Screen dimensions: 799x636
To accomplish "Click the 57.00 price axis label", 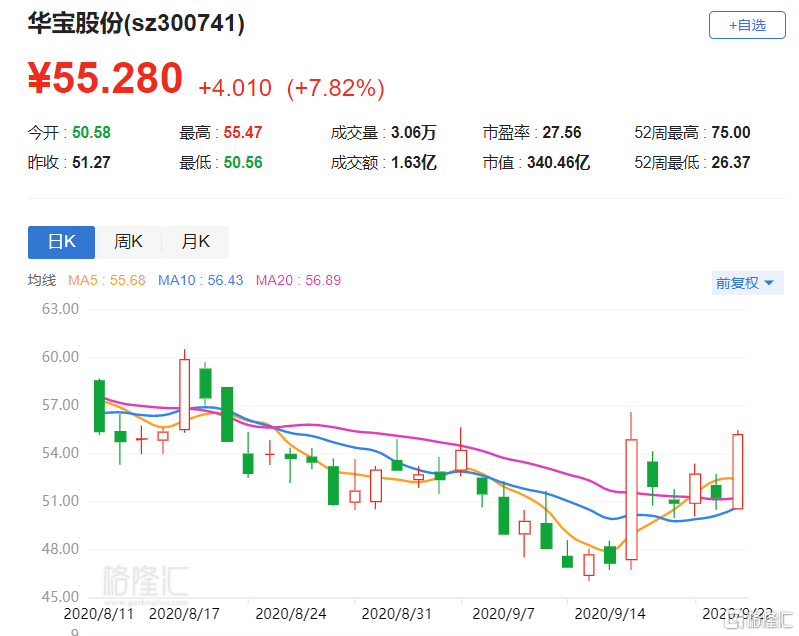I will pos(60,405).
